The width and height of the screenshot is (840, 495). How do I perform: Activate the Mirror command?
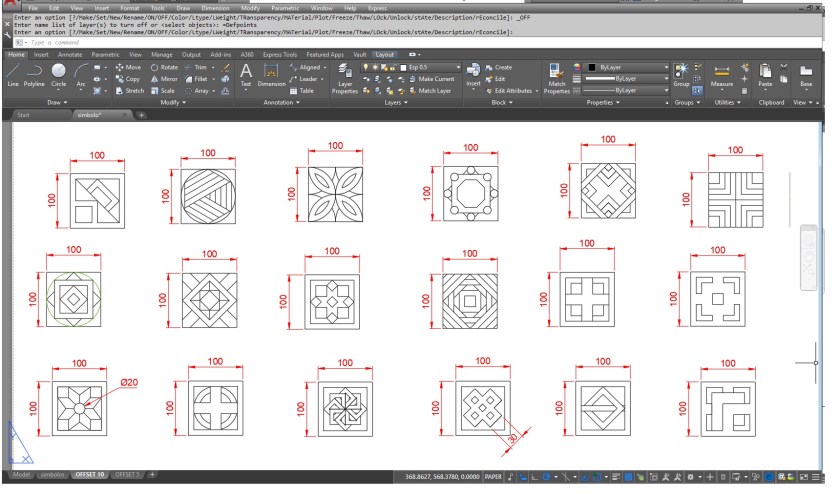[164, 79]
